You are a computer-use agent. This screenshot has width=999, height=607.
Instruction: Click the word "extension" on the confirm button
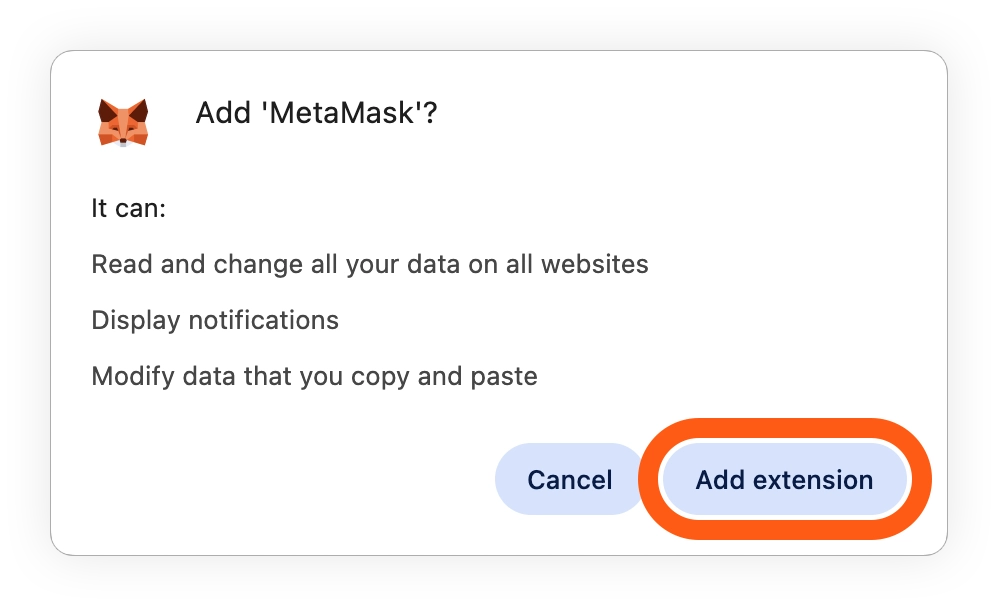point(813,480)
